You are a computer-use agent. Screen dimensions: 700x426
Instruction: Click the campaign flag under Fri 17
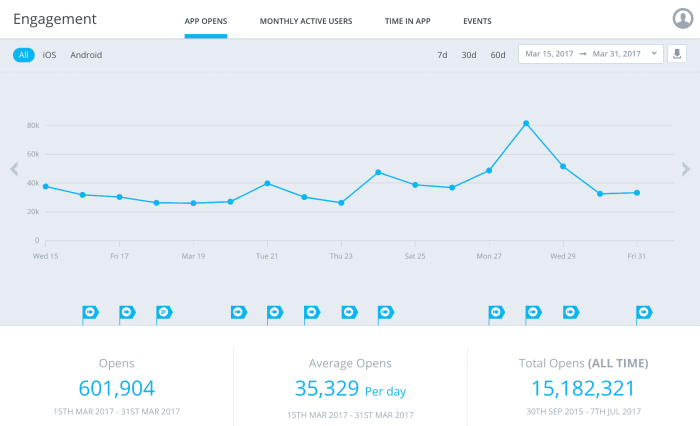click(126, 313)
